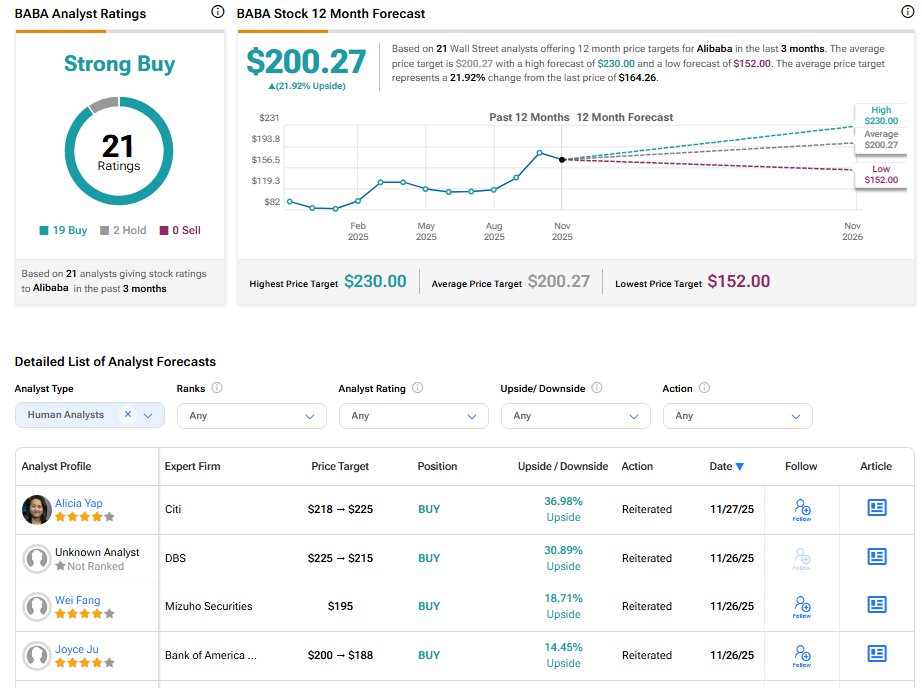Open Mizuho Securities article icon

(877, 605)
